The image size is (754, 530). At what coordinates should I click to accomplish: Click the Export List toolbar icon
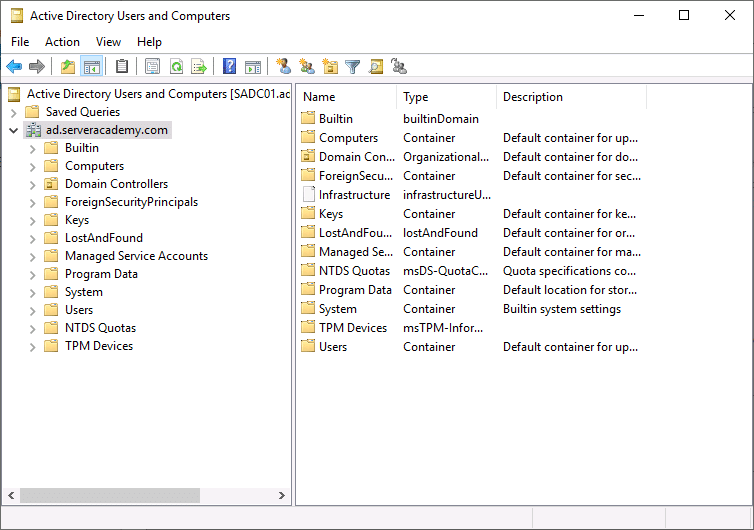point(199,66)
